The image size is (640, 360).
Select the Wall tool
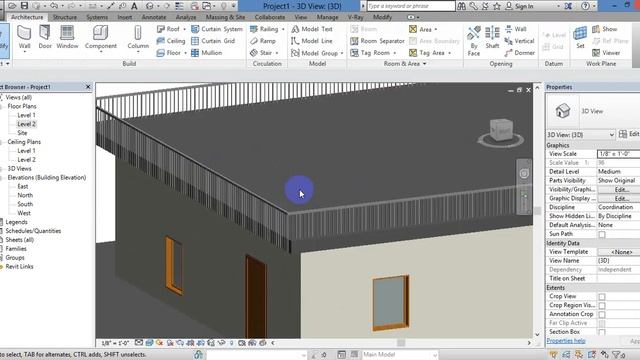24,38
